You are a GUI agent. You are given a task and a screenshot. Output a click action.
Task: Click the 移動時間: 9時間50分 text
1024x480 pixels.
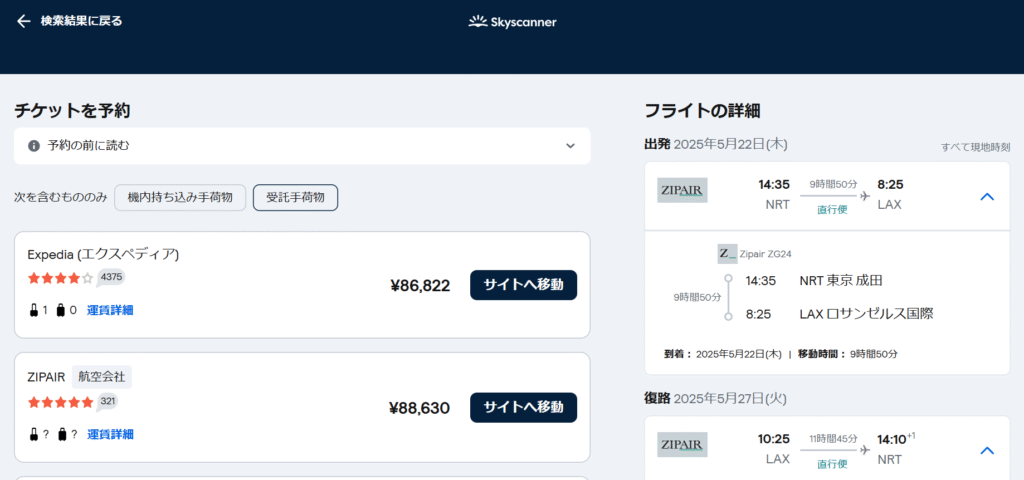[x=848, y=355]
